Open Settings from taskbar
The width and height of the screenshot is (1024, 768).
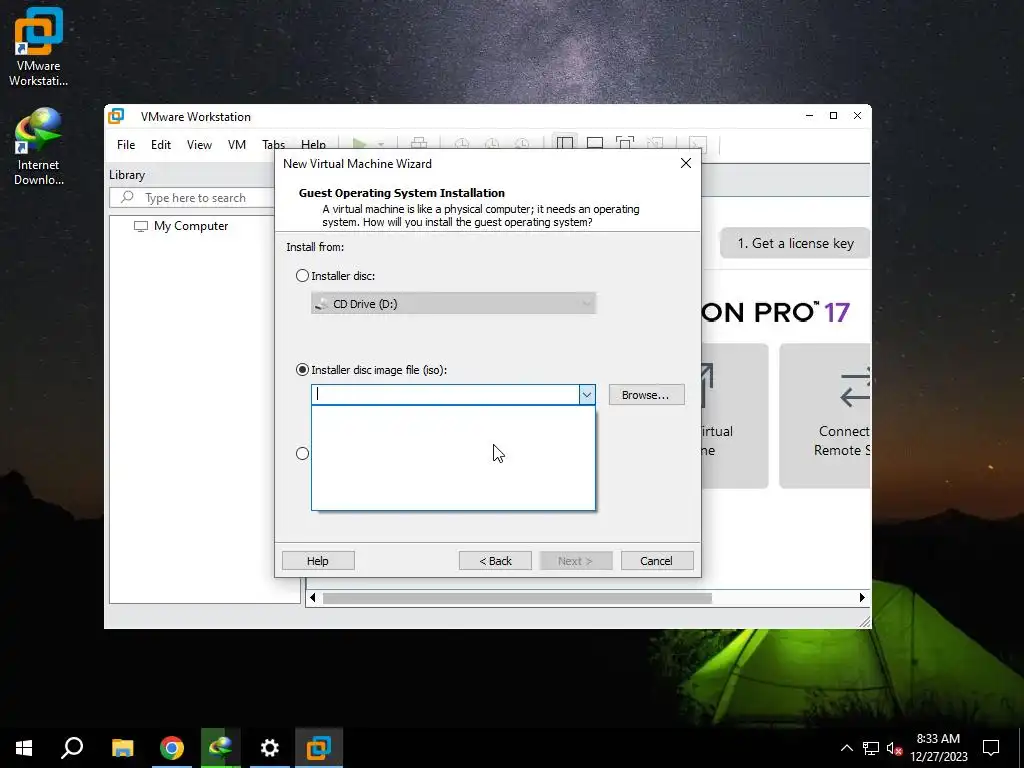click(270, 748)
